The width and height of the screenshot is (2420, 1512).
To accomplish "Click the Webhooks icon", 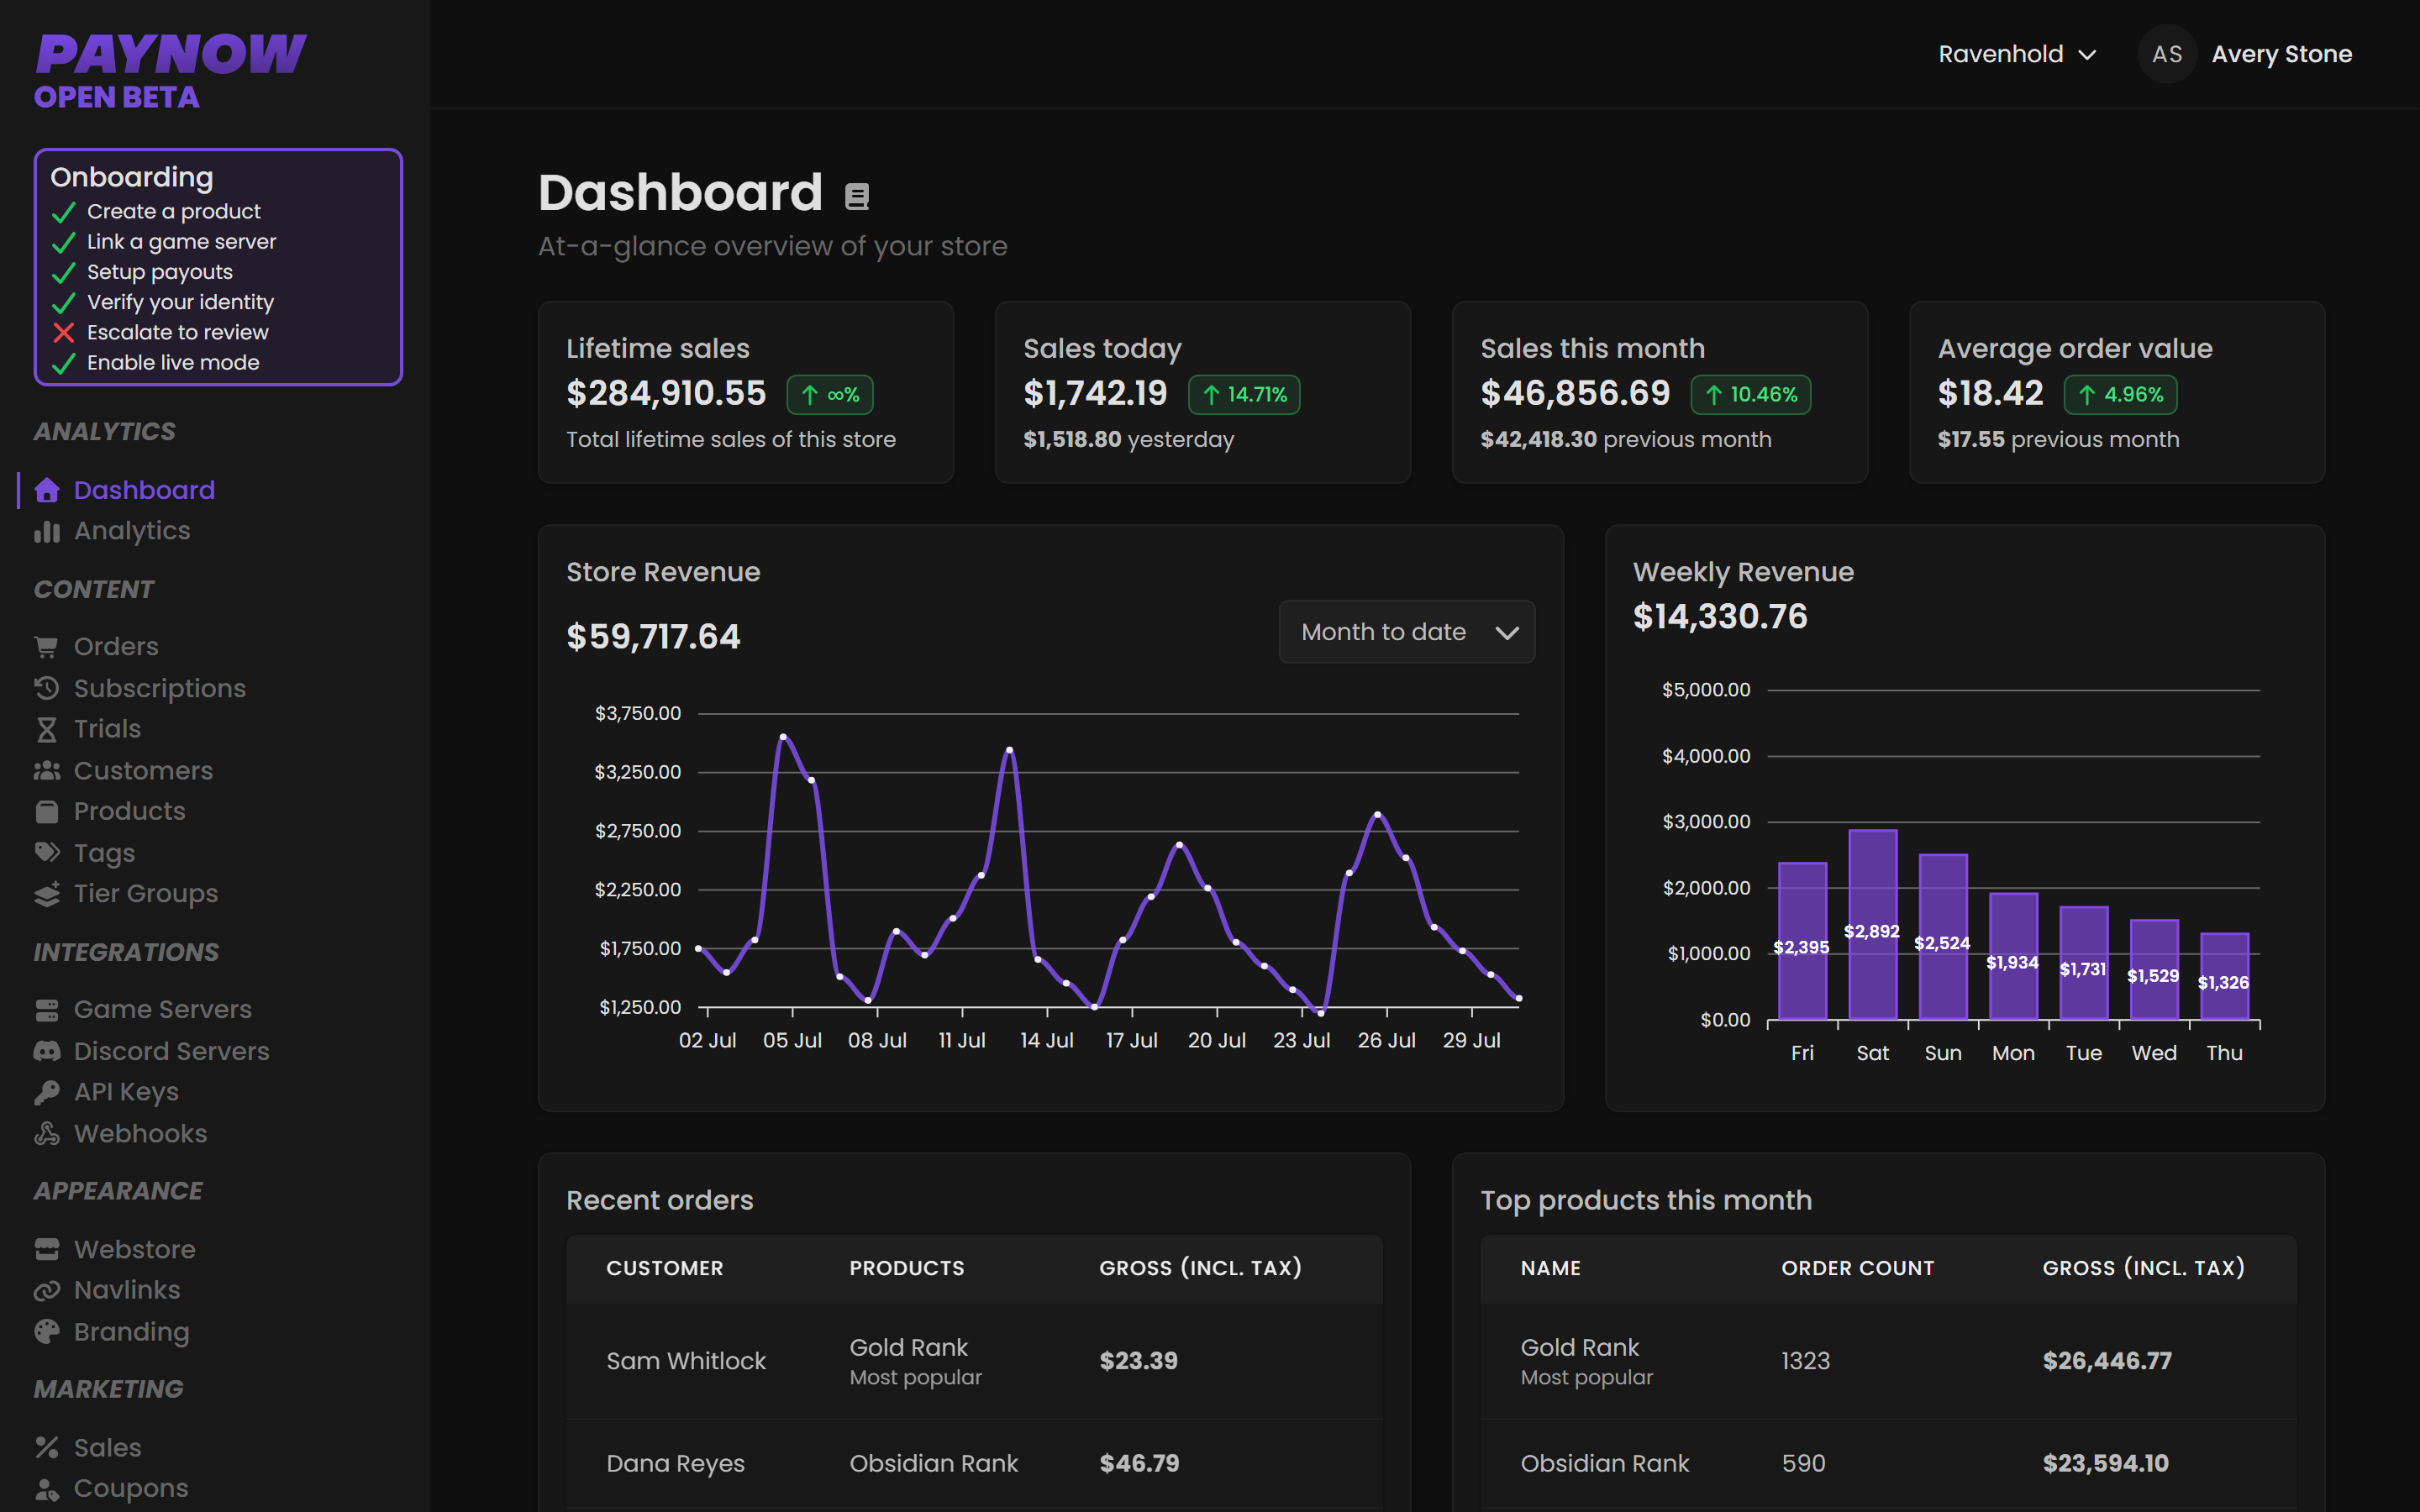I will point(46,1133).
